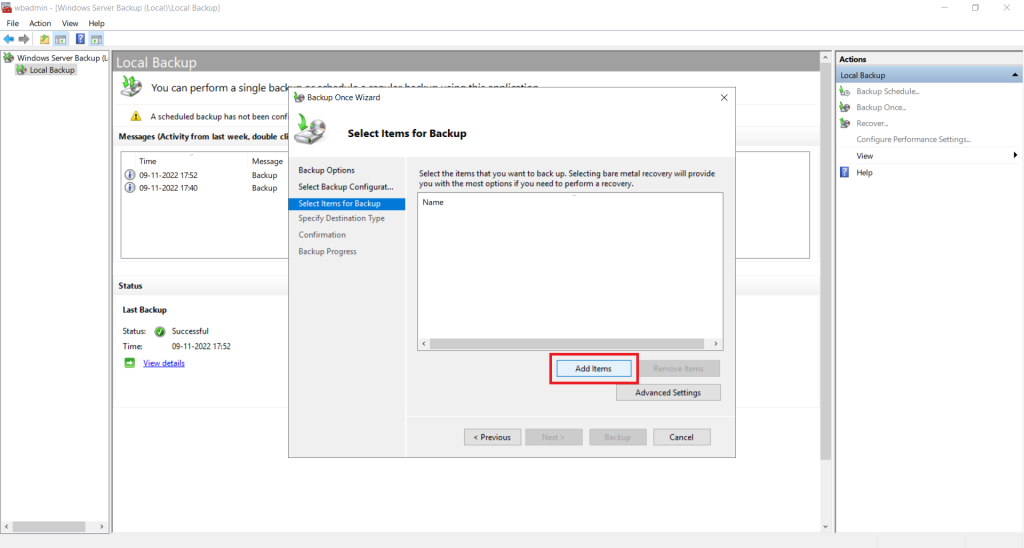Viewport: 1024px width, 548px height.
Task: Click the items list horizontal scrollbar
Action: [x=567, y=344]
